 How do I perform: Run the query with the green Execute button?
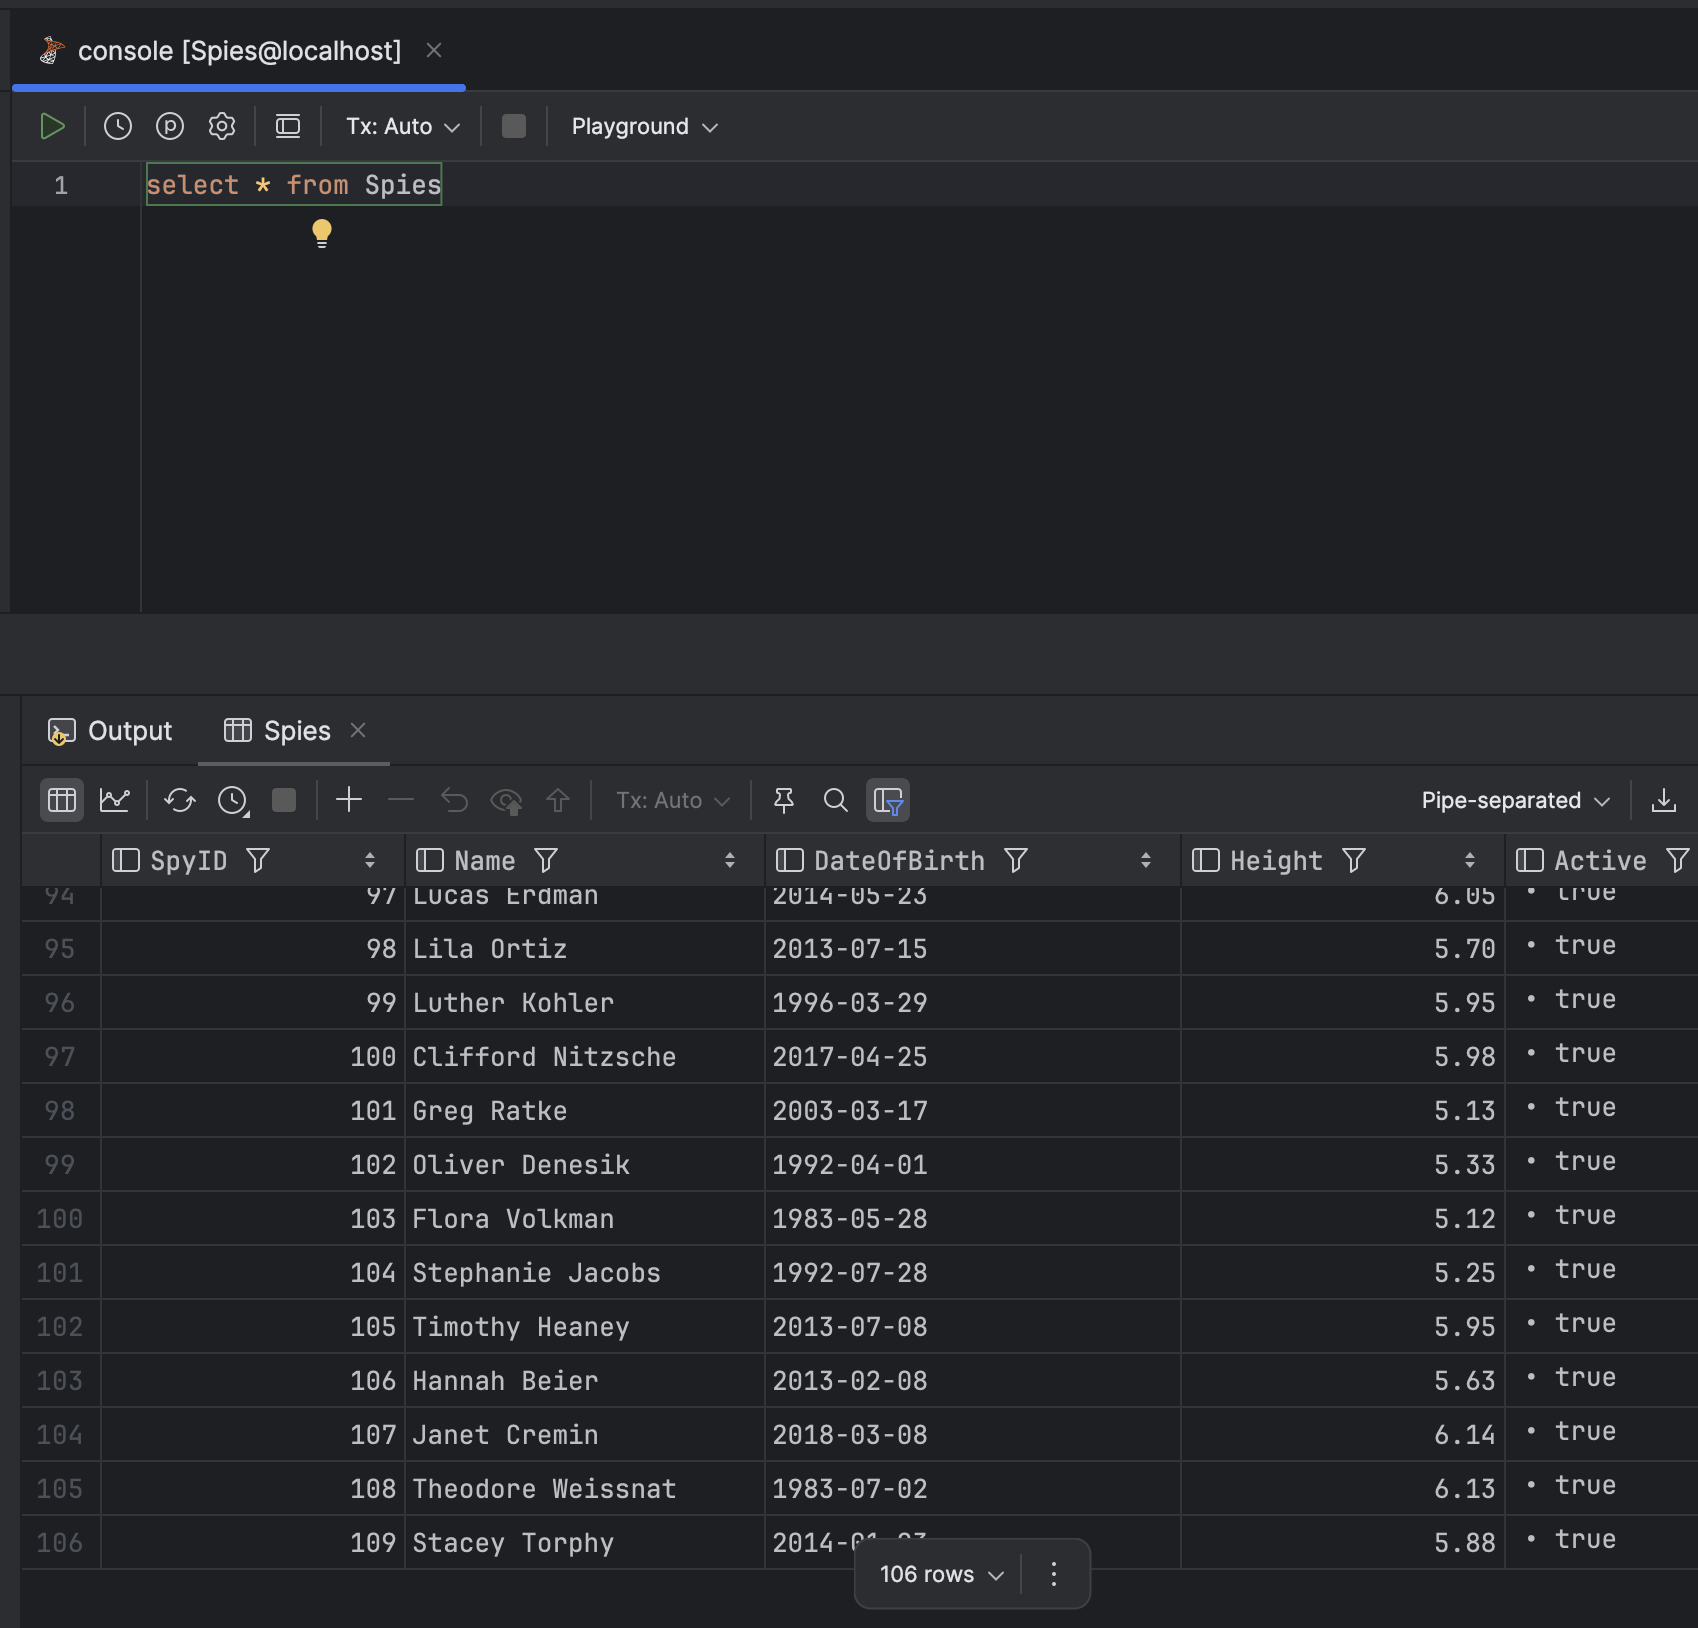52,127
